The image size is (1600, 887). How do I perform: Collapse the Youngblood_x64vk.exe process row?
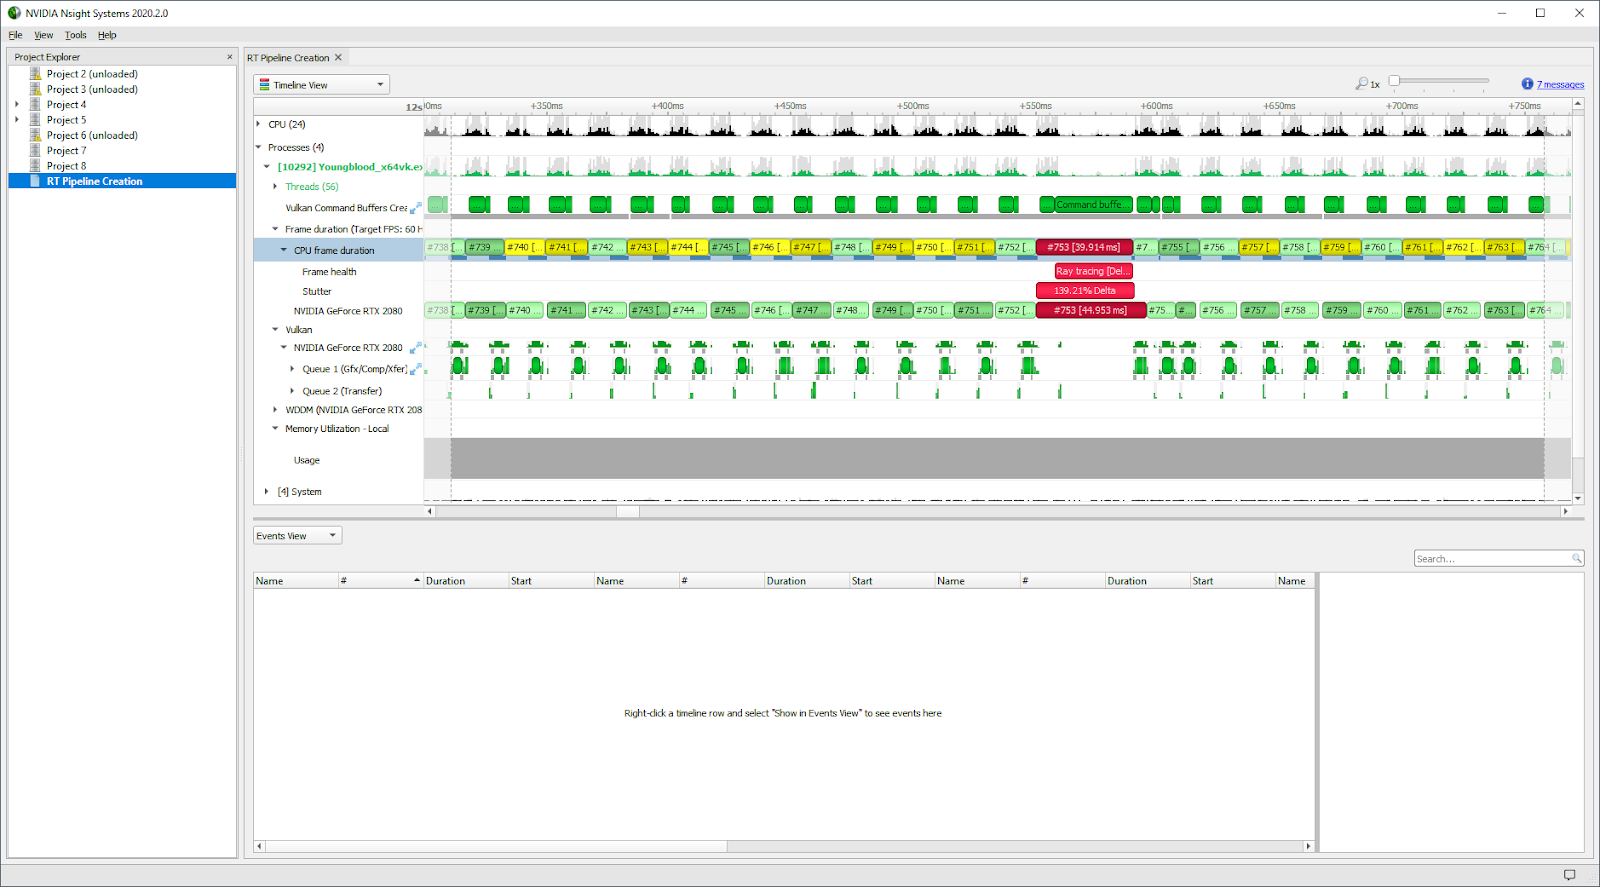coord(267,167)
